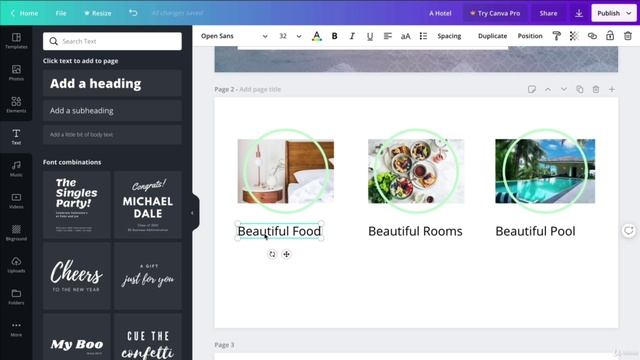Image resolution: width=640 pixels, height=360 pixels.
Task: Toggle italic formatting
Action: tap(352, 36)
